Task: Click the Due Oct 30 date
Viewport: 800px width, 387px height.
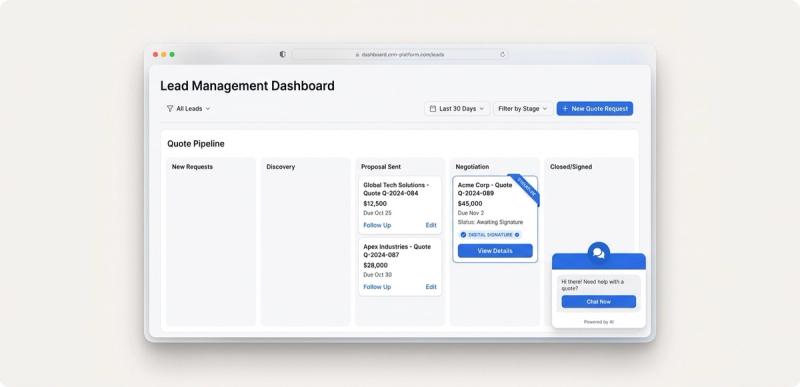Action: [378, 274]
